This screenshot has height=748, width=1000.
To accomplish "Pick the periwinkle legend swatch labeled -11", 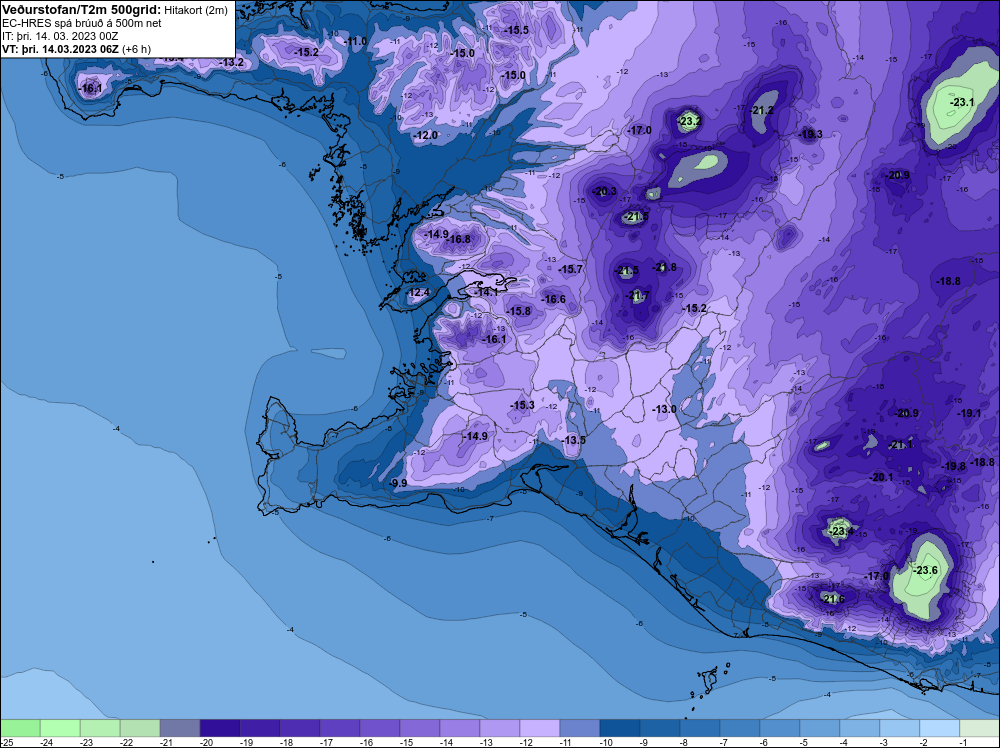I will pyautogui.click(x=580, y=728).
